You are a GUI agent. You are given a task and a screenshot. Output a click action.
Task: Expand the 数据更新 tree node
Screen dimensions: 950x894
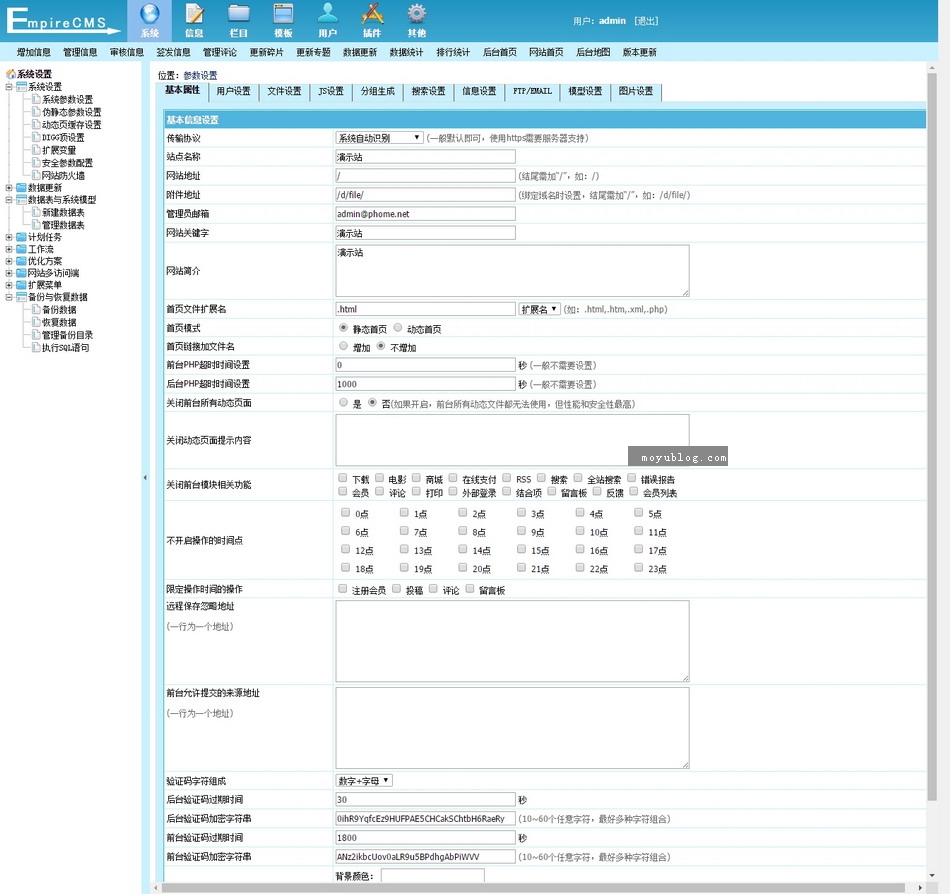click(9, 188)
